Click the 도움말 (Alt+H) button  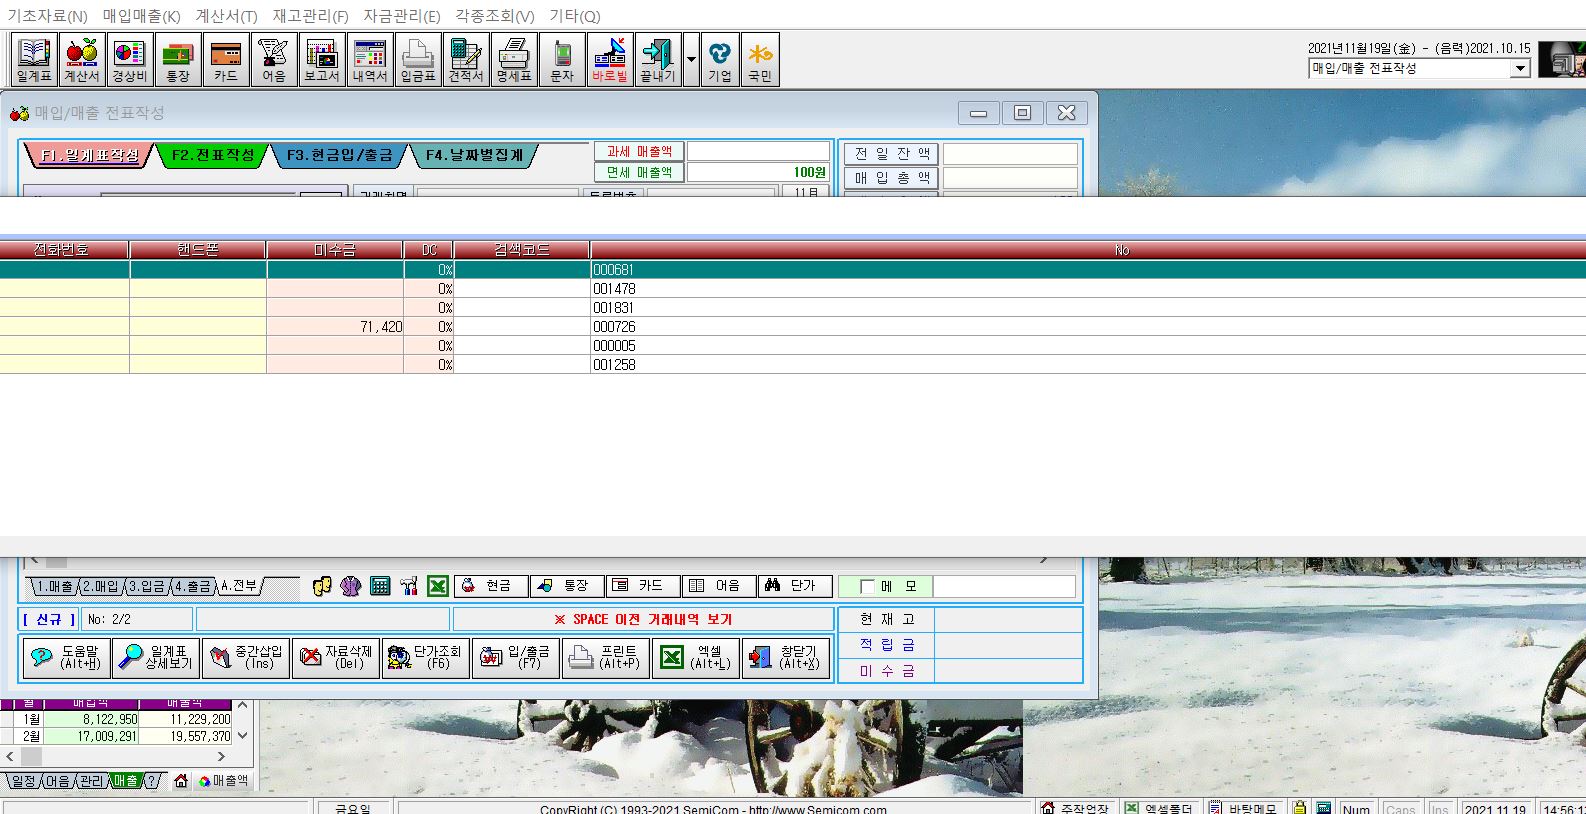click(x=66, y=657)
